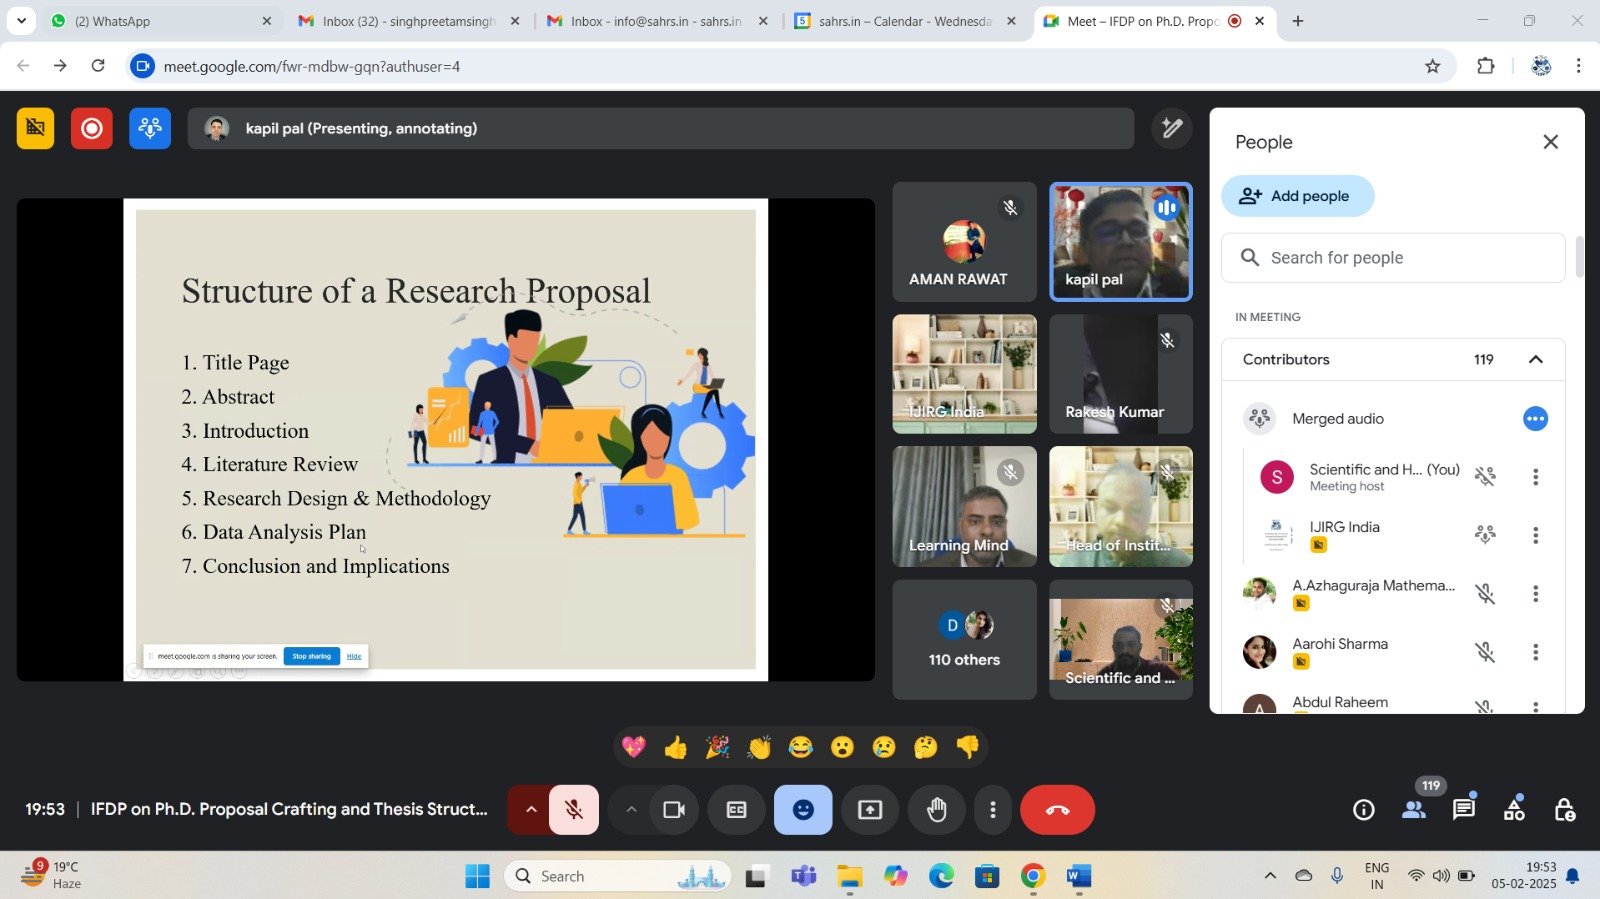This screenshot has width=1600, height=899.
Task: Click the annotation pen icon
Action: pos(1172,128)
